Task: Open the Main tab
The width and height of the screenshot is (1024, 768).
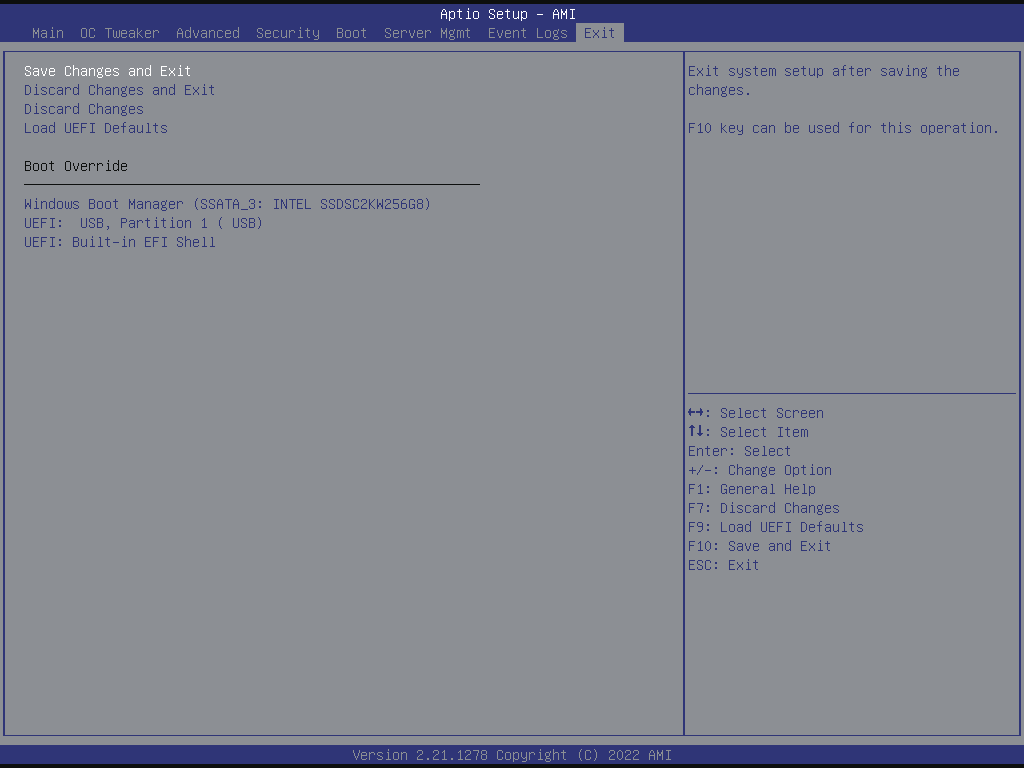Action: 48,33
